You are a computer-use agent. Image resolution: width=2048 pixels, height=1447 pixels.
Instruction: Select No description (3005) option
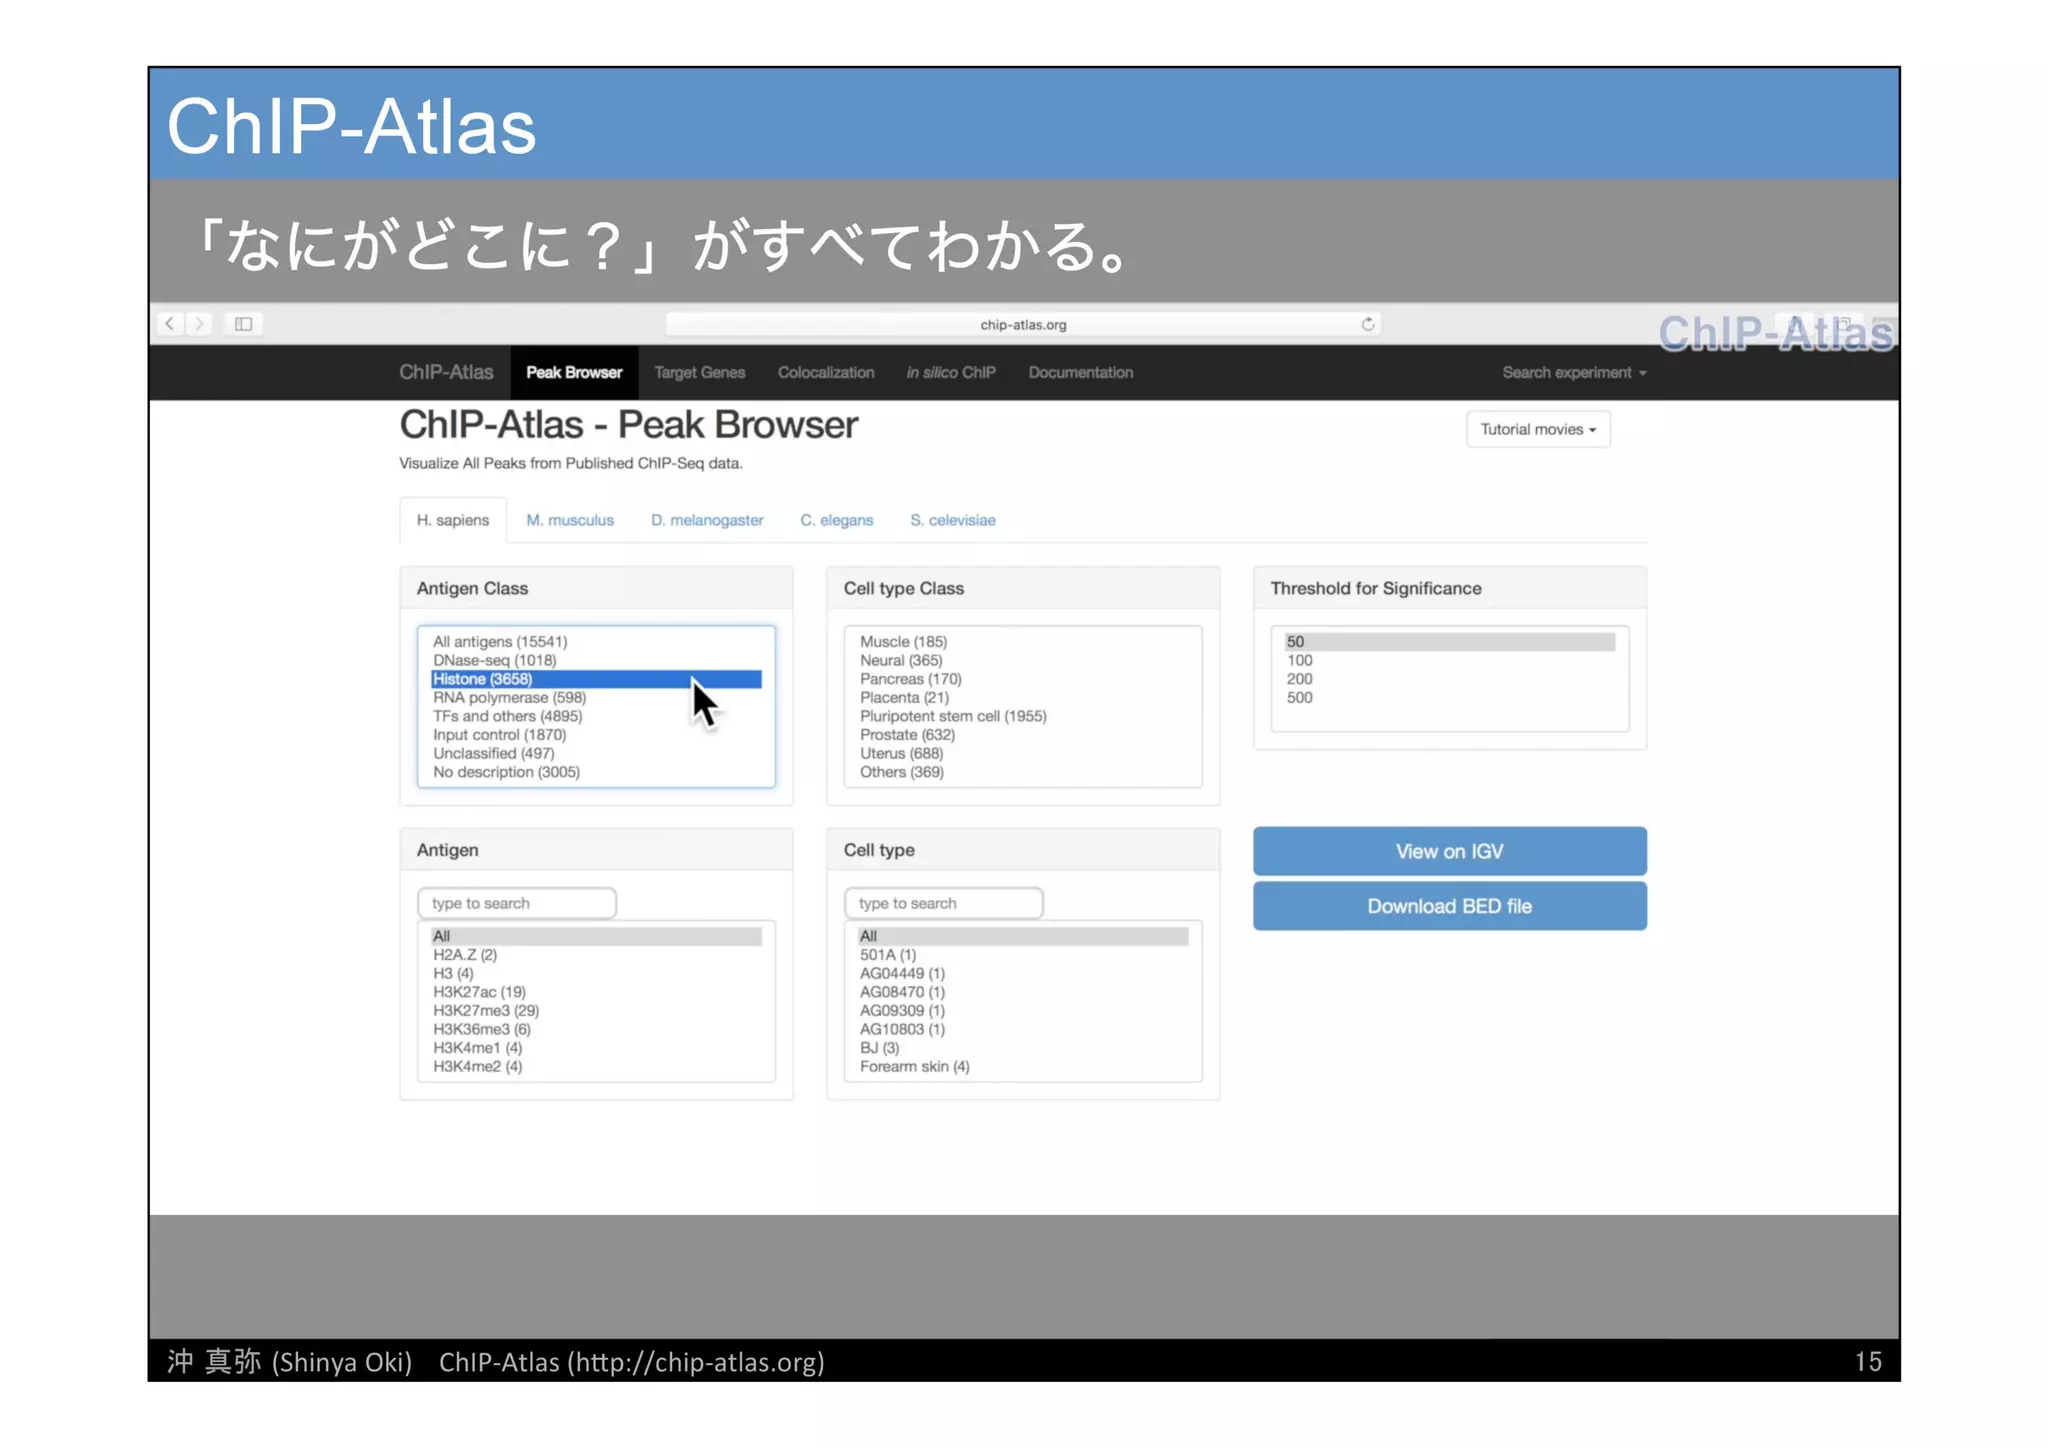click(x=596, y=772)
